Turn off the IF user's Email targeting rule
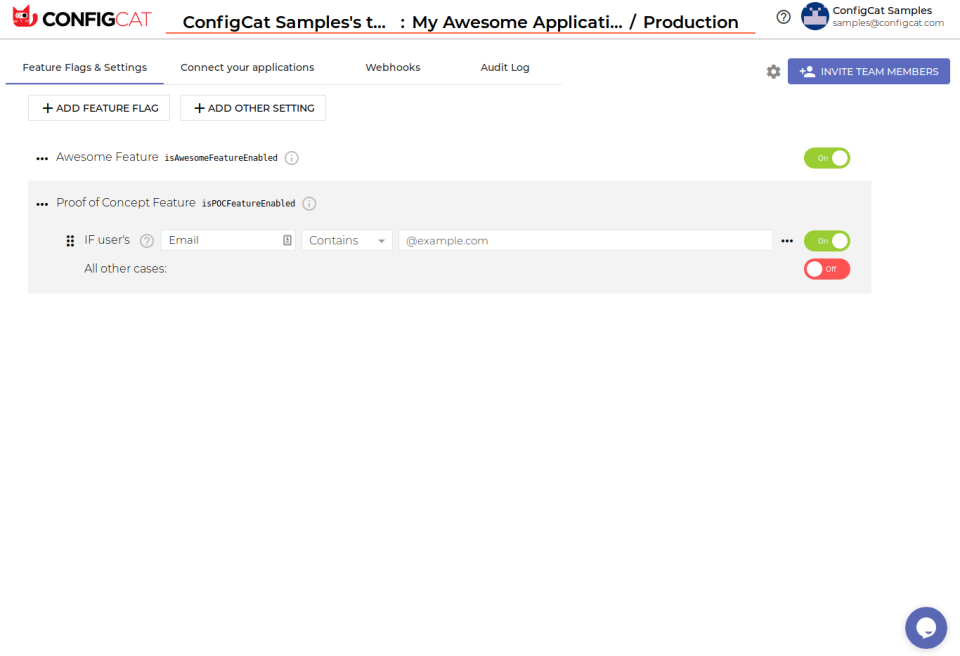960x656 pixels. [828, 240]
